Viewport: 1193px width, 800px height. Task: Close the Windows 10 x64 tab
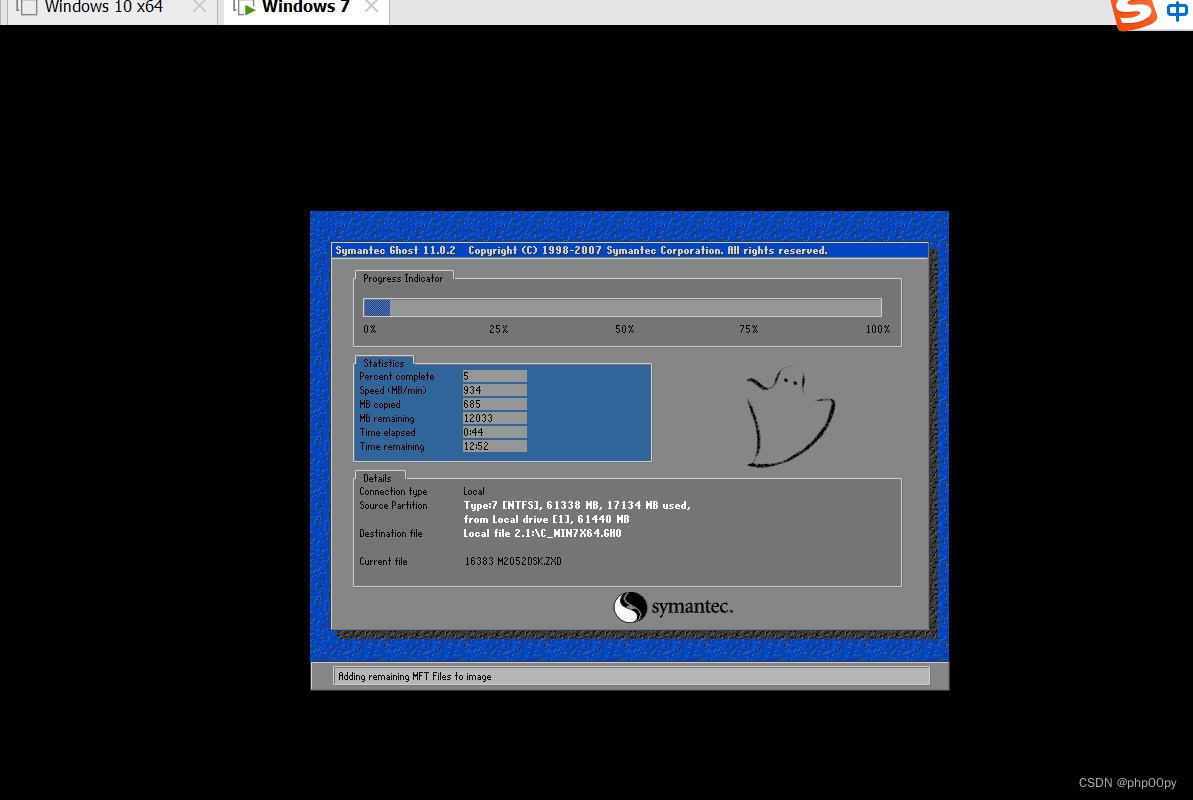click(199, 7)
